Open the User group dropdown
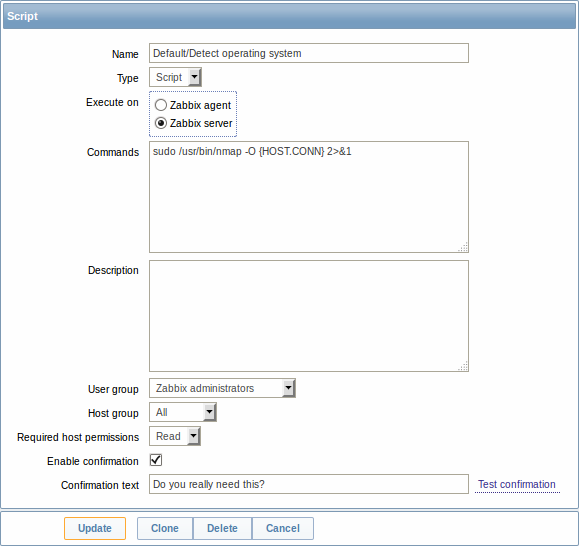579x546 pixels. pyautogui.click(x=222, y=388)
